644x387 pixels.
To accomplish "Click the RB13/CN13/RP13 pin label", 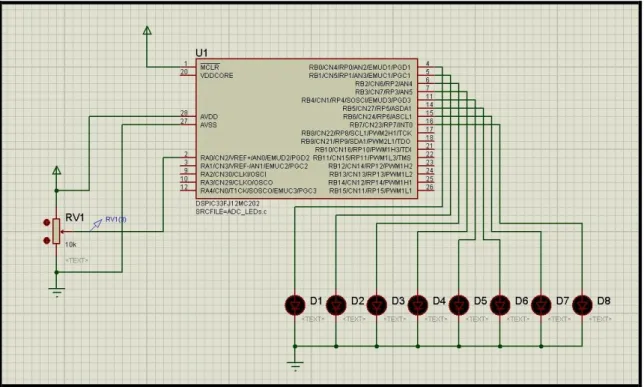I will click(370, 174).
